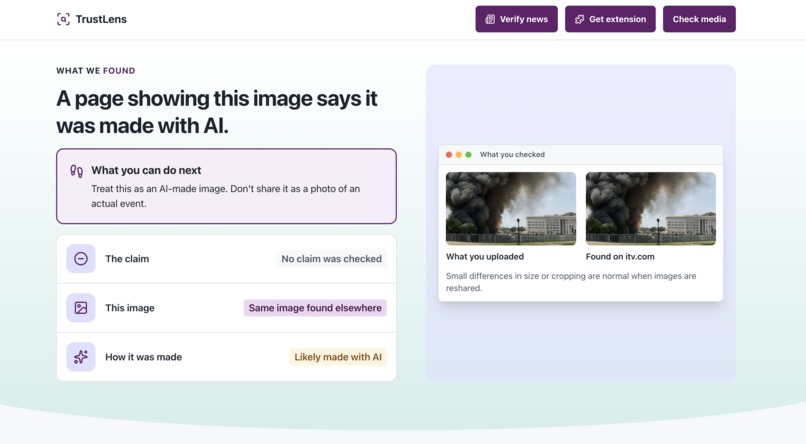Click the sparkles icon for How it was made
This screenshot has height=444, width=806.
coord(81,357)
